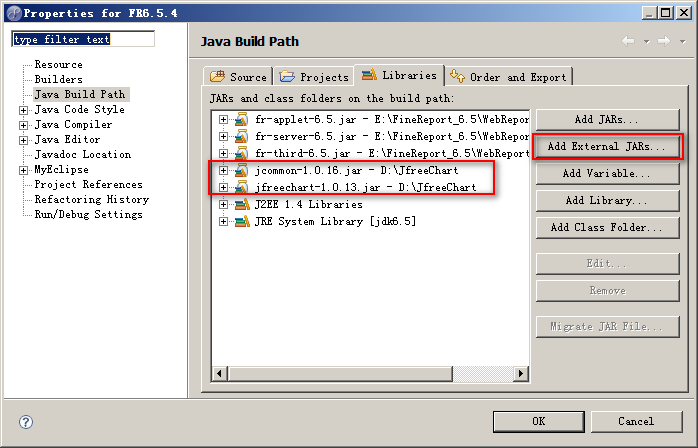The height and width of the screenshot is (448, 698).
Task: Select the J2EE 1.4 Libraries text
Action: [308, 204]
